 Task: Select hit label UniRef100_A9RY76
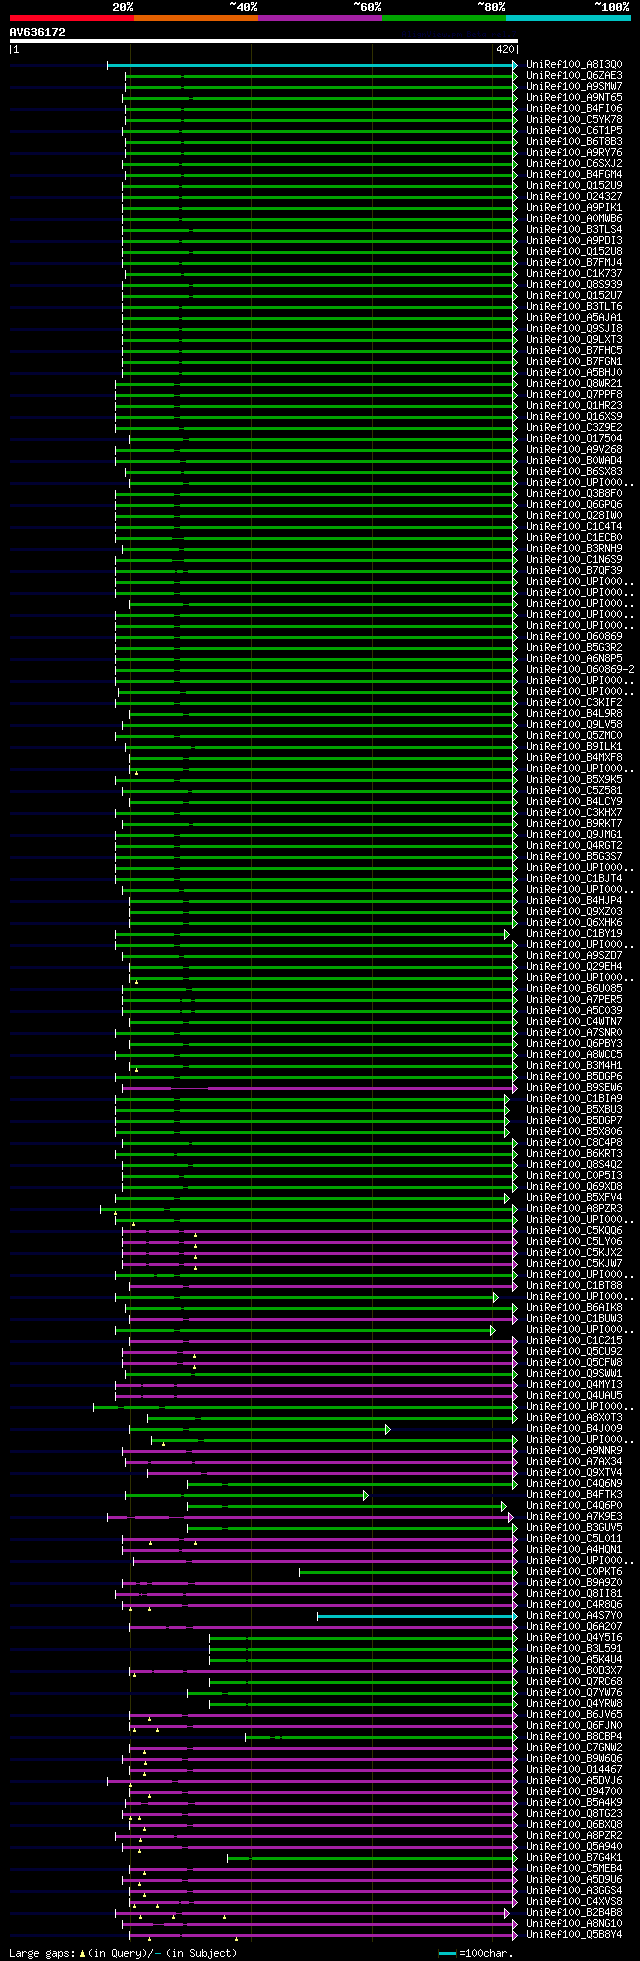click(x=574, y=153)
